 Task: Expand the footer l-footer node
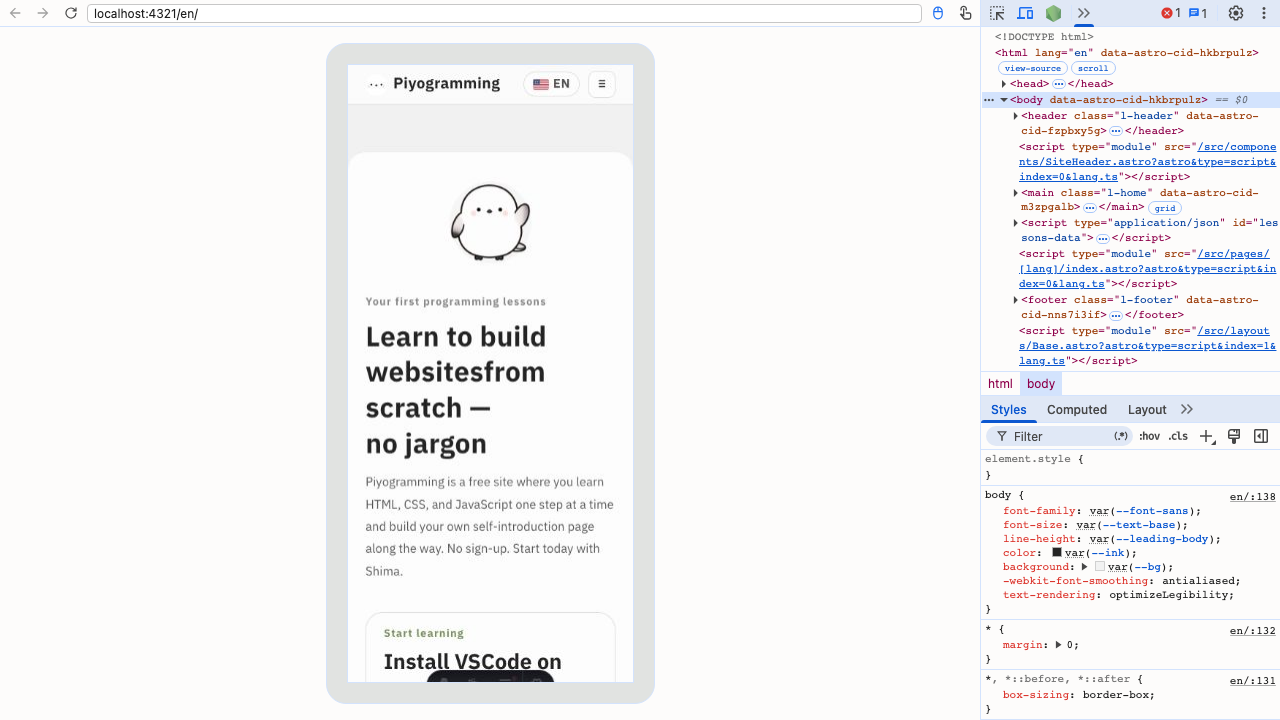pos(1016,300)
